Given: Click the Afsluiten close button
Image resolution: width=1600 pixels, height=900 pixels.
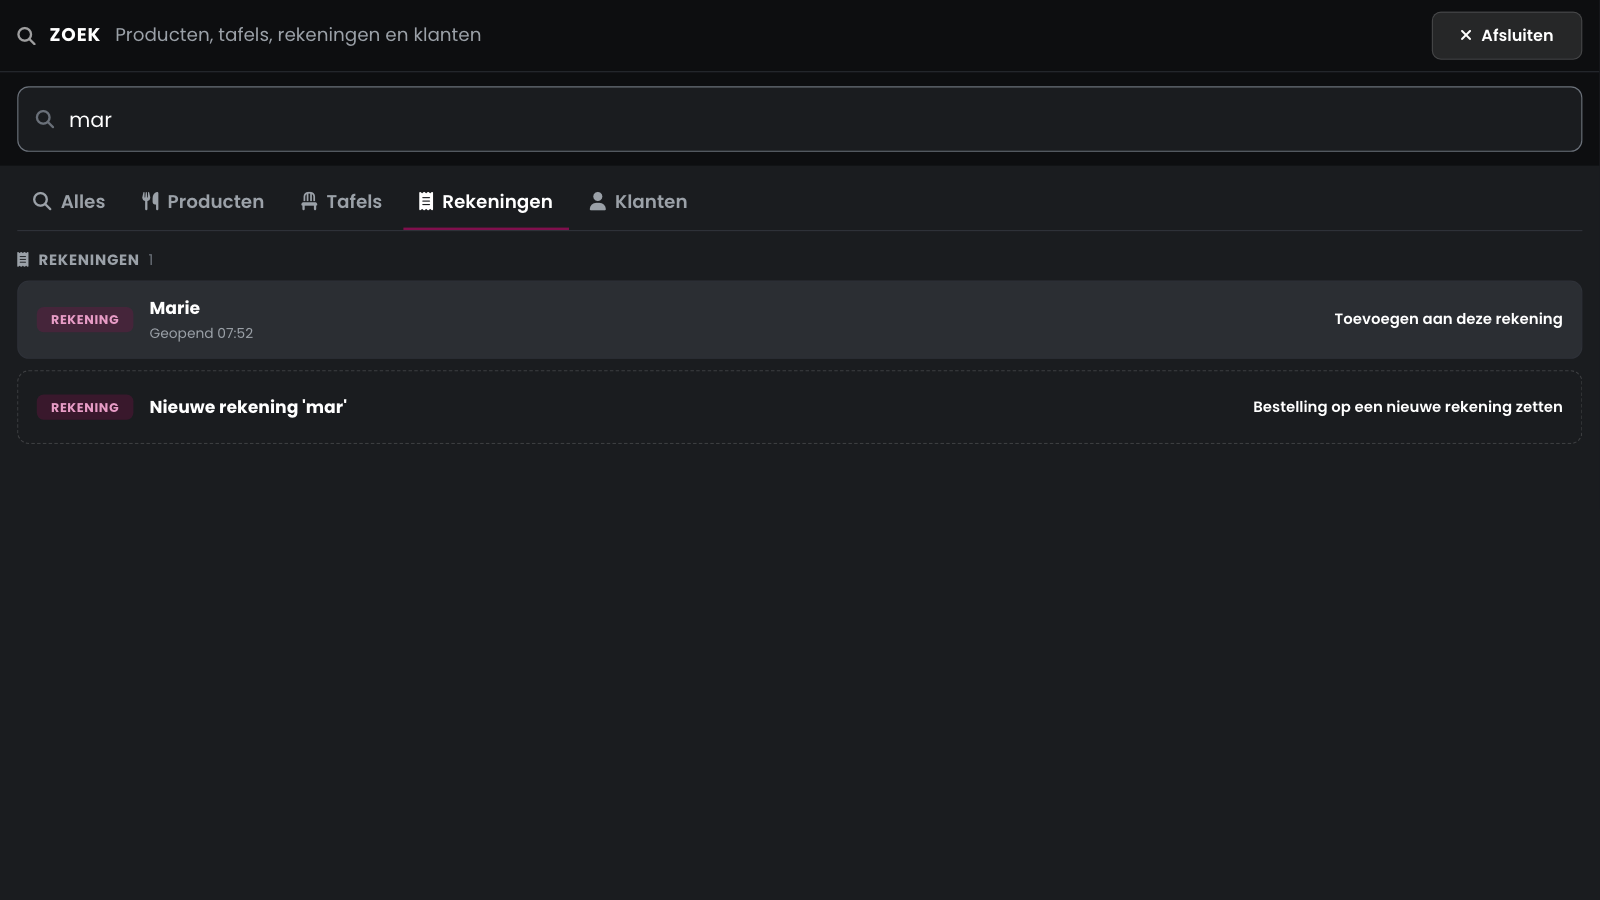Looking at the screenshot, I should (1506, 35).
